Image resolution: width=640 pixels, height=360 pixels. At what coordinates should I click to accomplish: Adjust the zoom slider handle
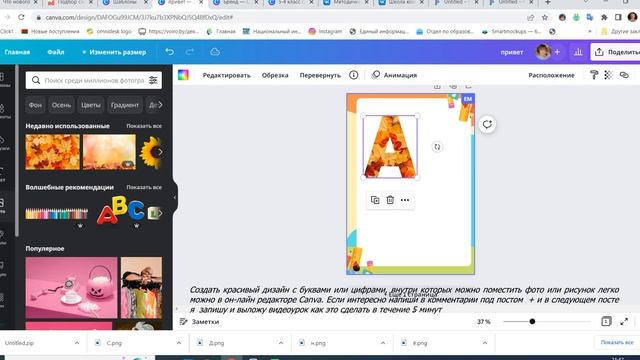click(532, 322)
